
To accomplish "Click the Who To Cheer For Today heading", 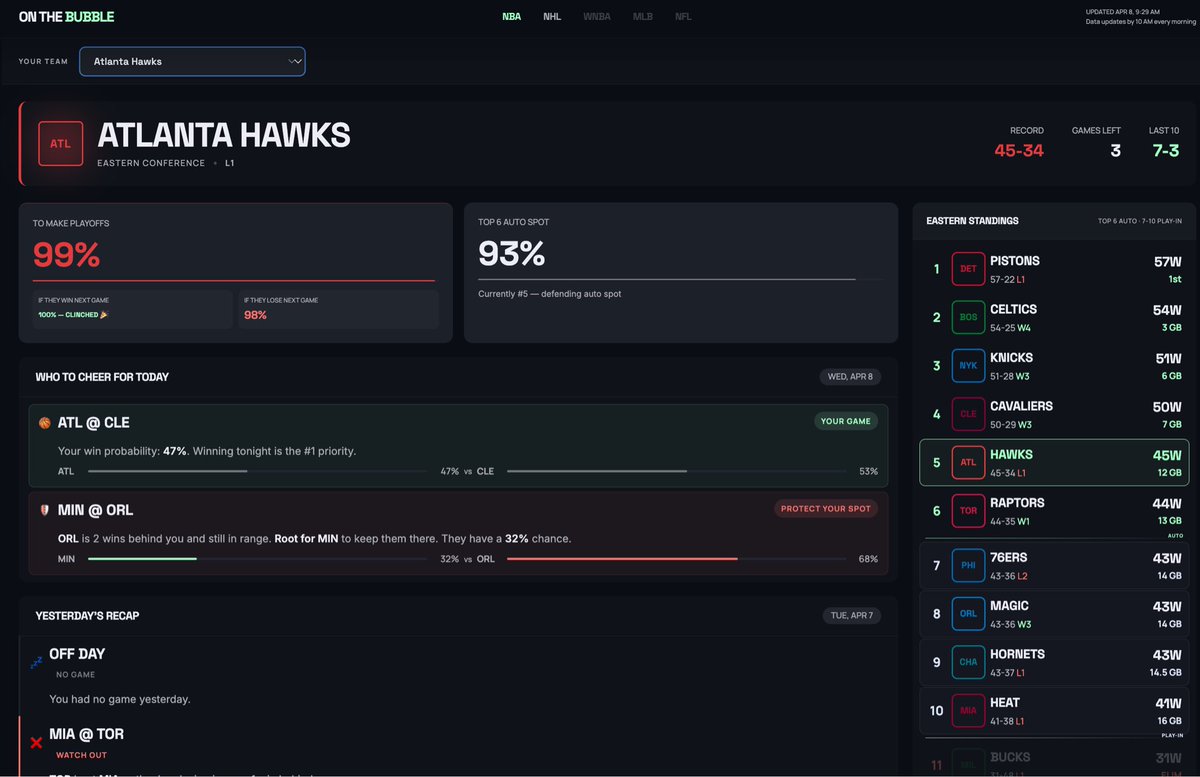I will pos(102,377).
